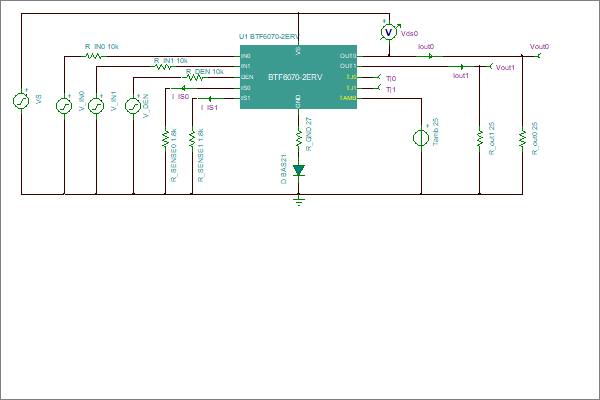Click the R_out1 25 label text
Screen dimensions: 600x400
click(x=492, y=139)
